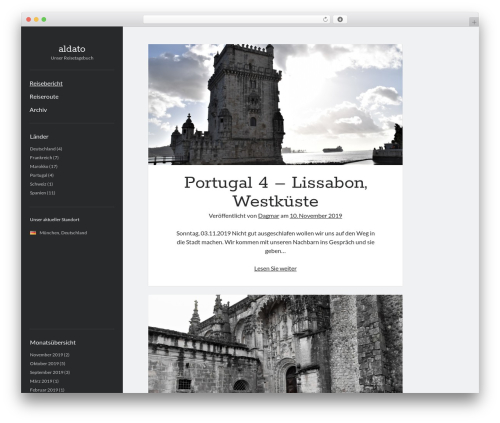Viewport: 500px width, 423px height.
Task: Open author Dagmar's page
Action: (x=268, y=216)
